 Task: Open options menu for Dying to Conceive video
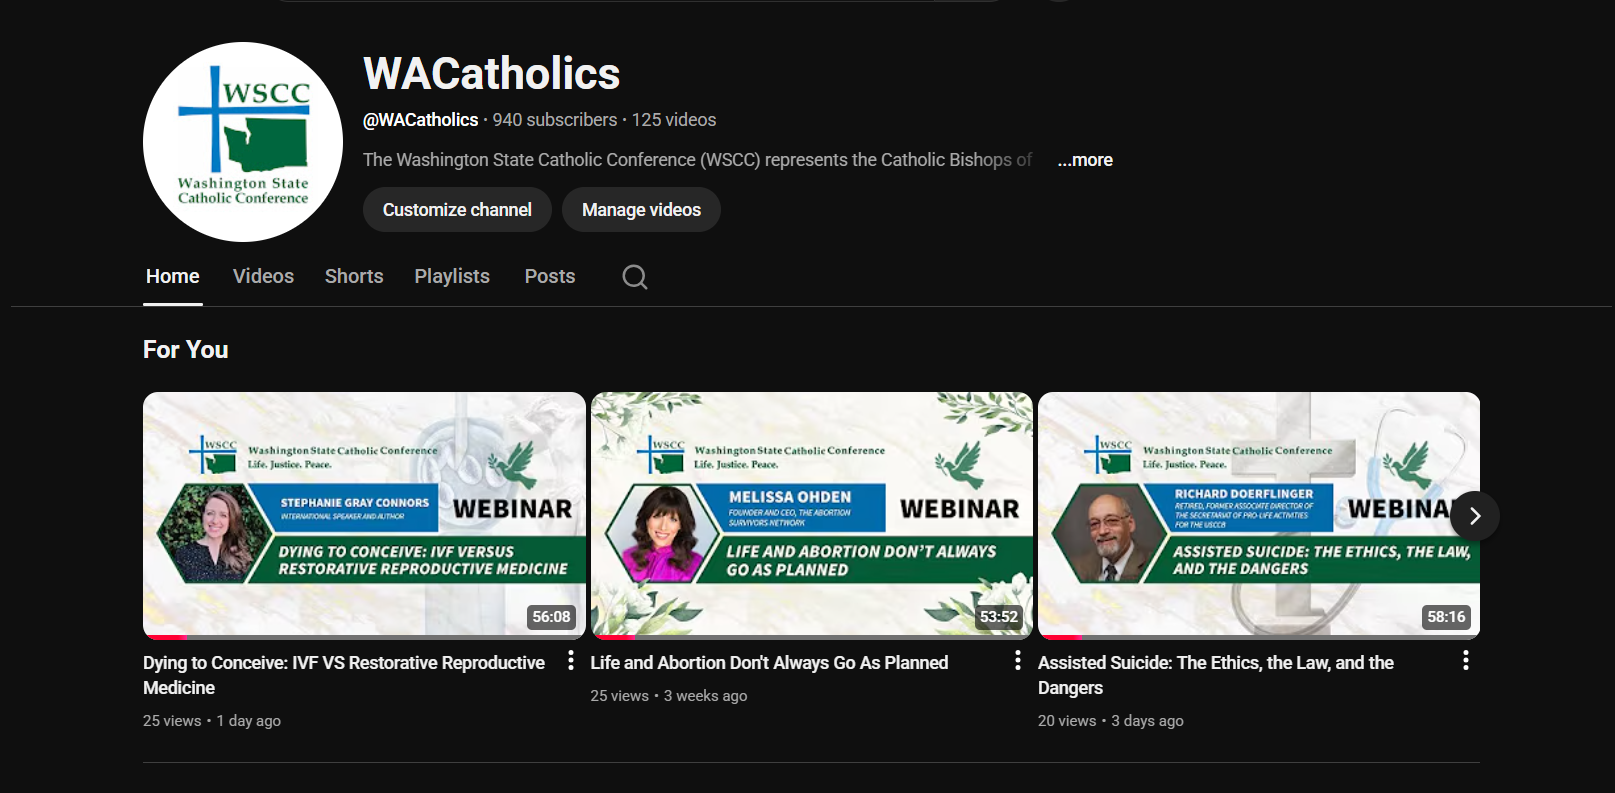[x=571, y=660]
